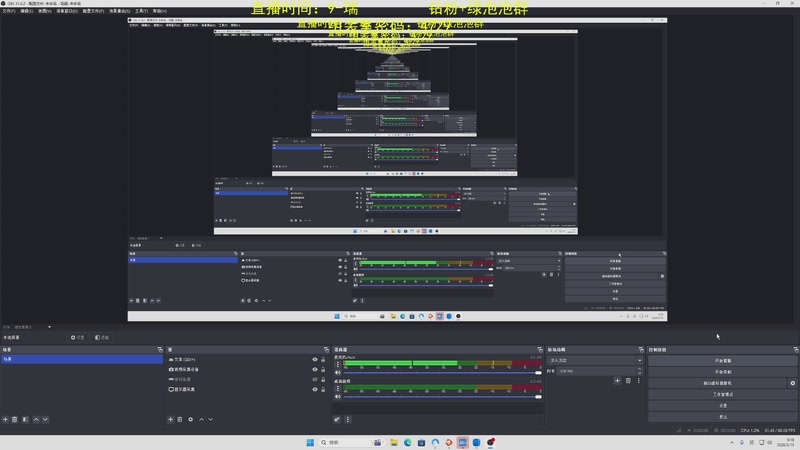Screen dimensions: 800x450
Task: Open the 帮助(H) Help menu
Action: [160, 11]
